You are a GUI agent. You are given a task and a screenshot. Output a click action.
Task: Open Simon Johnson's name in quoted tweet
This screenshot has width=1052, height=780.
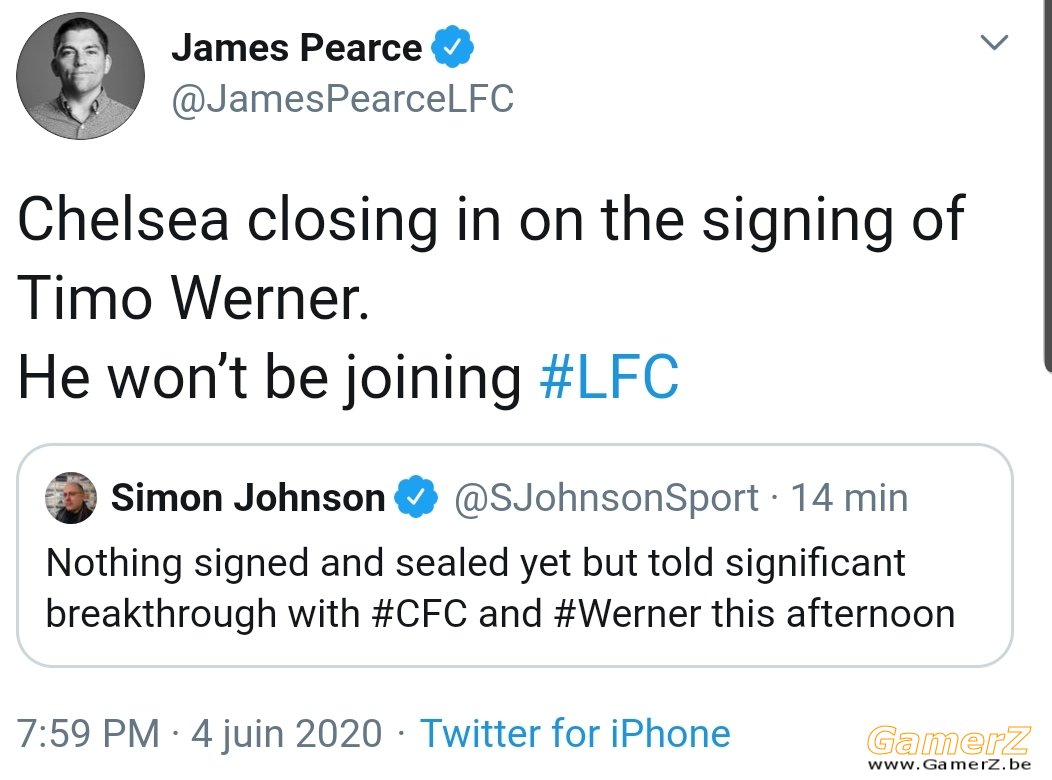(248, 498)
